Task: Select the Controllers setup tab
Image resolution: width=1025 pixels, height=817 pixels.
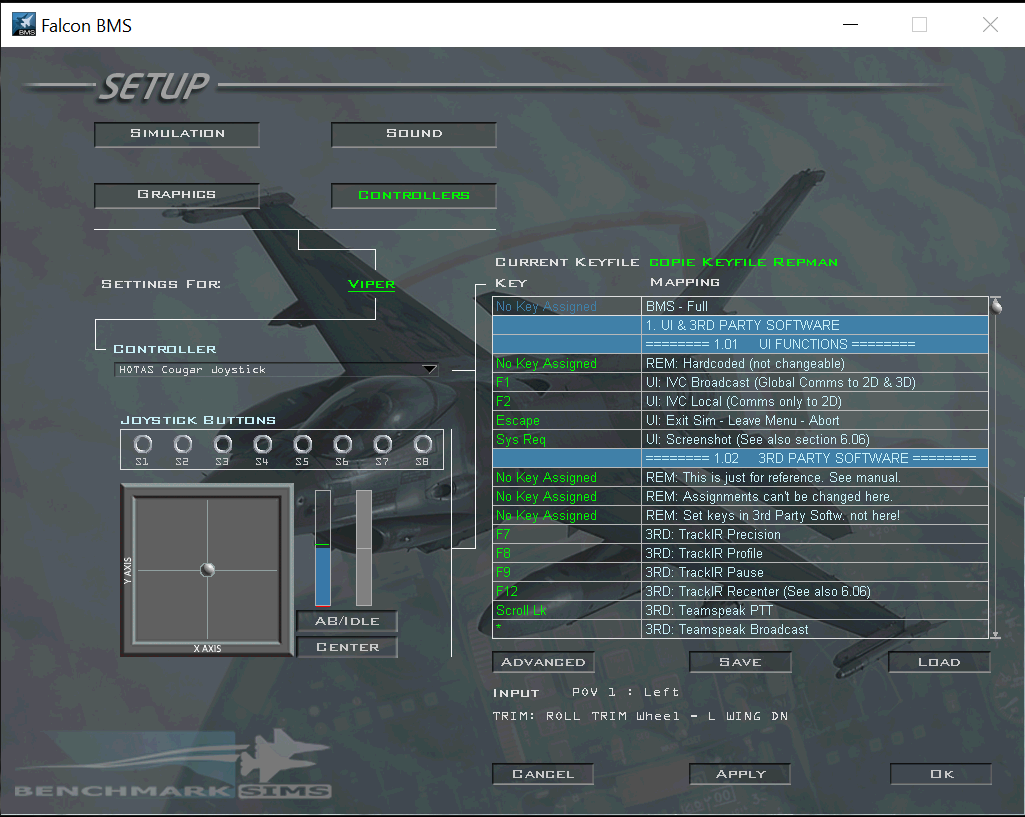Action: point(414,195)
